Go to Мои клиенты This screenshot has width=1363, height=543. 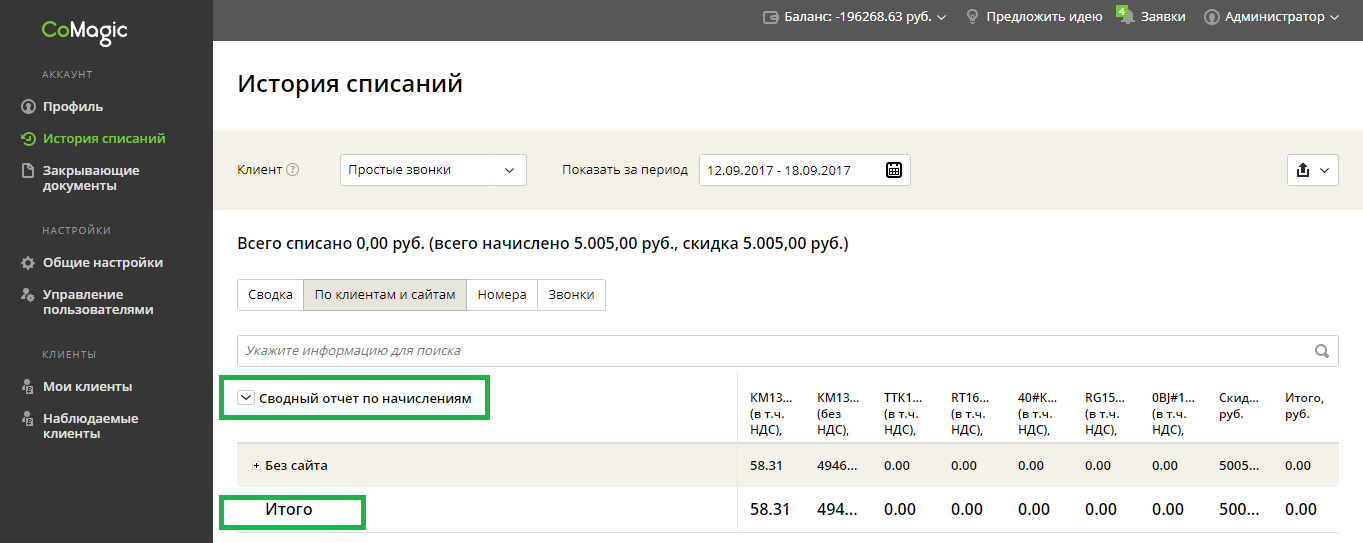[87, 387]
